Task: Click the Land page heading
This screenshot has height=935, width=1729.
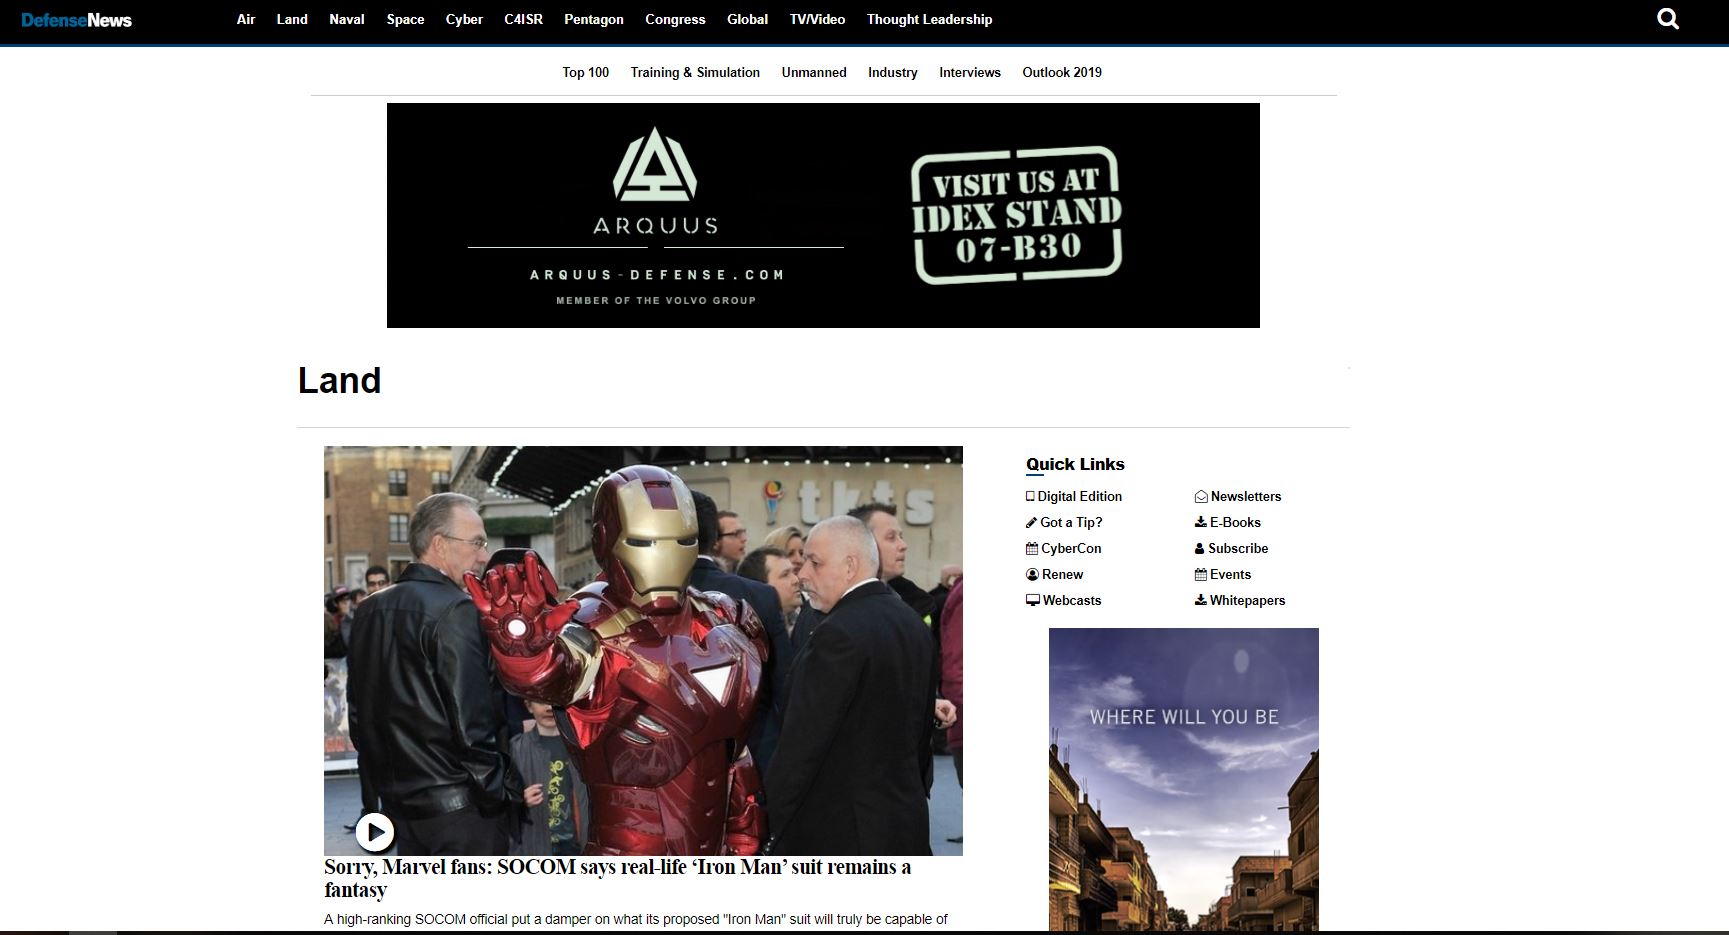Action: click(339, 380)
